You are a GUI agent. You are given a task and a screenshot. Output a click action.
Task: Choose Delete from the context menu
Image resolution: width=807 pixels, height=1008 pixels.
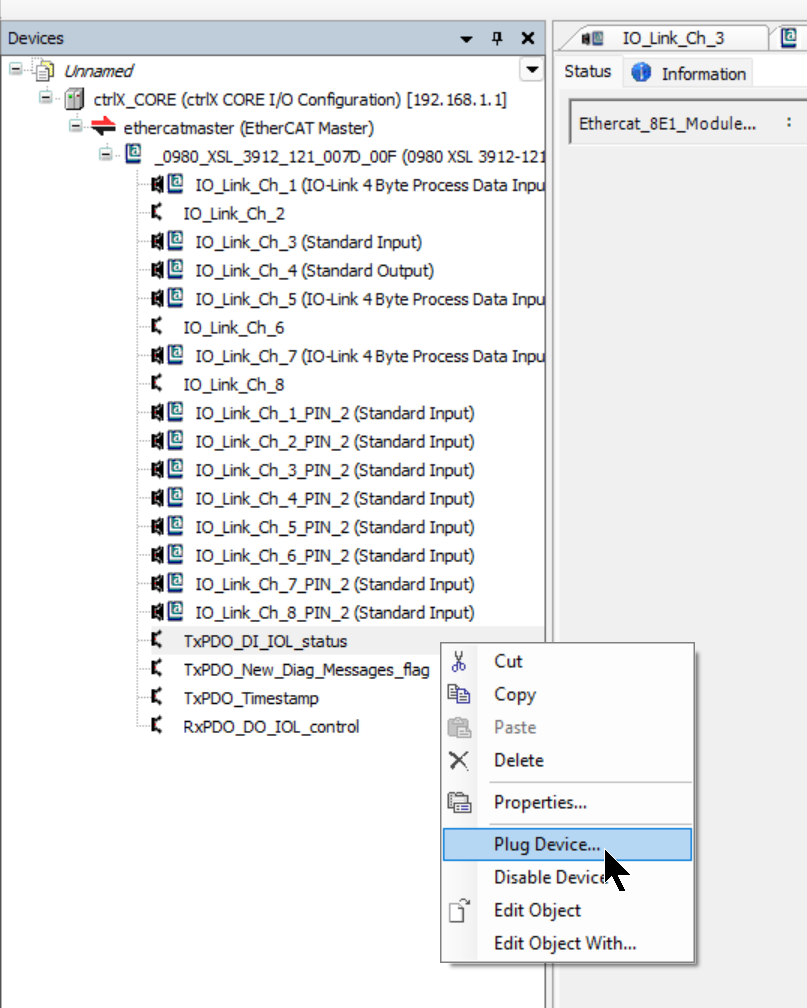tap(567, 760)
